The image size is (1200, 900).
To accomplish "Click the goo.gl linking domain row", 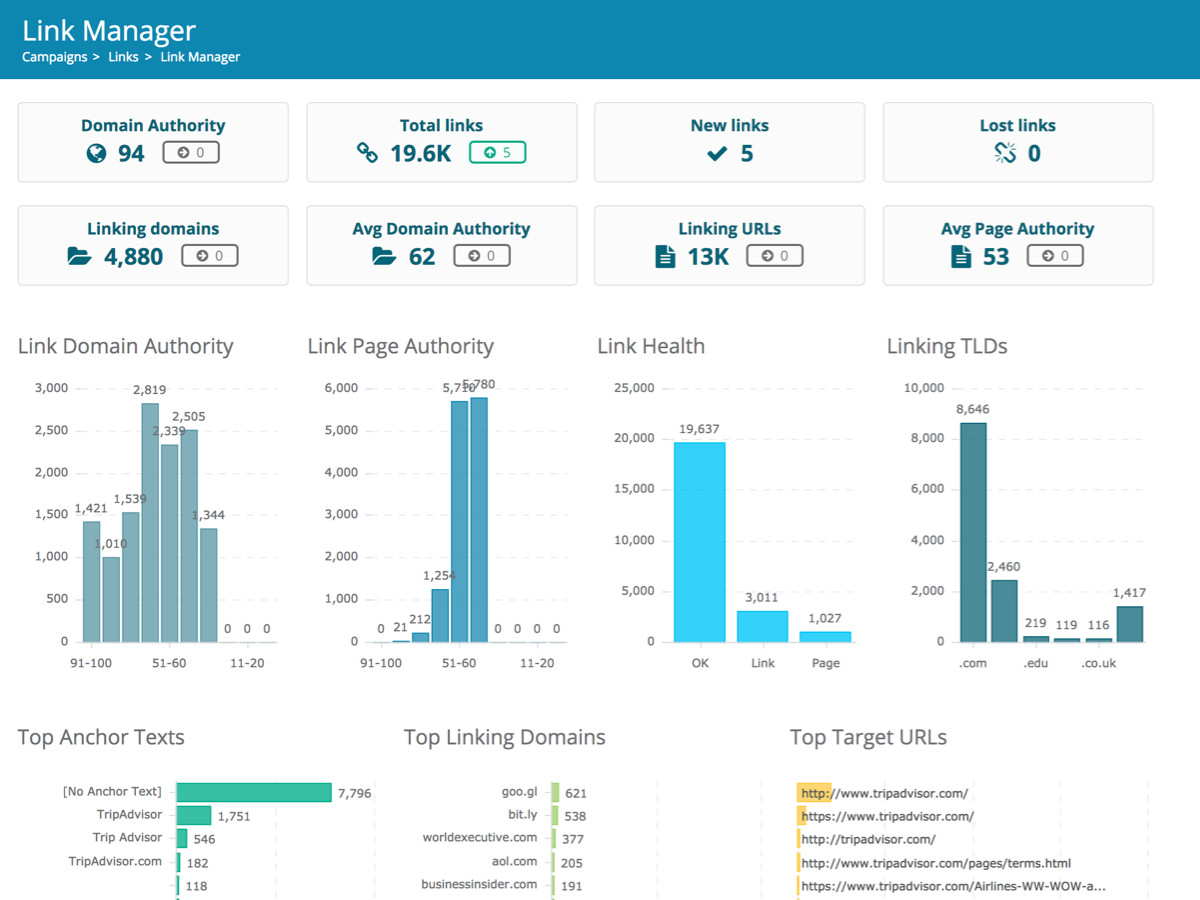I will (x=520, y=792).
